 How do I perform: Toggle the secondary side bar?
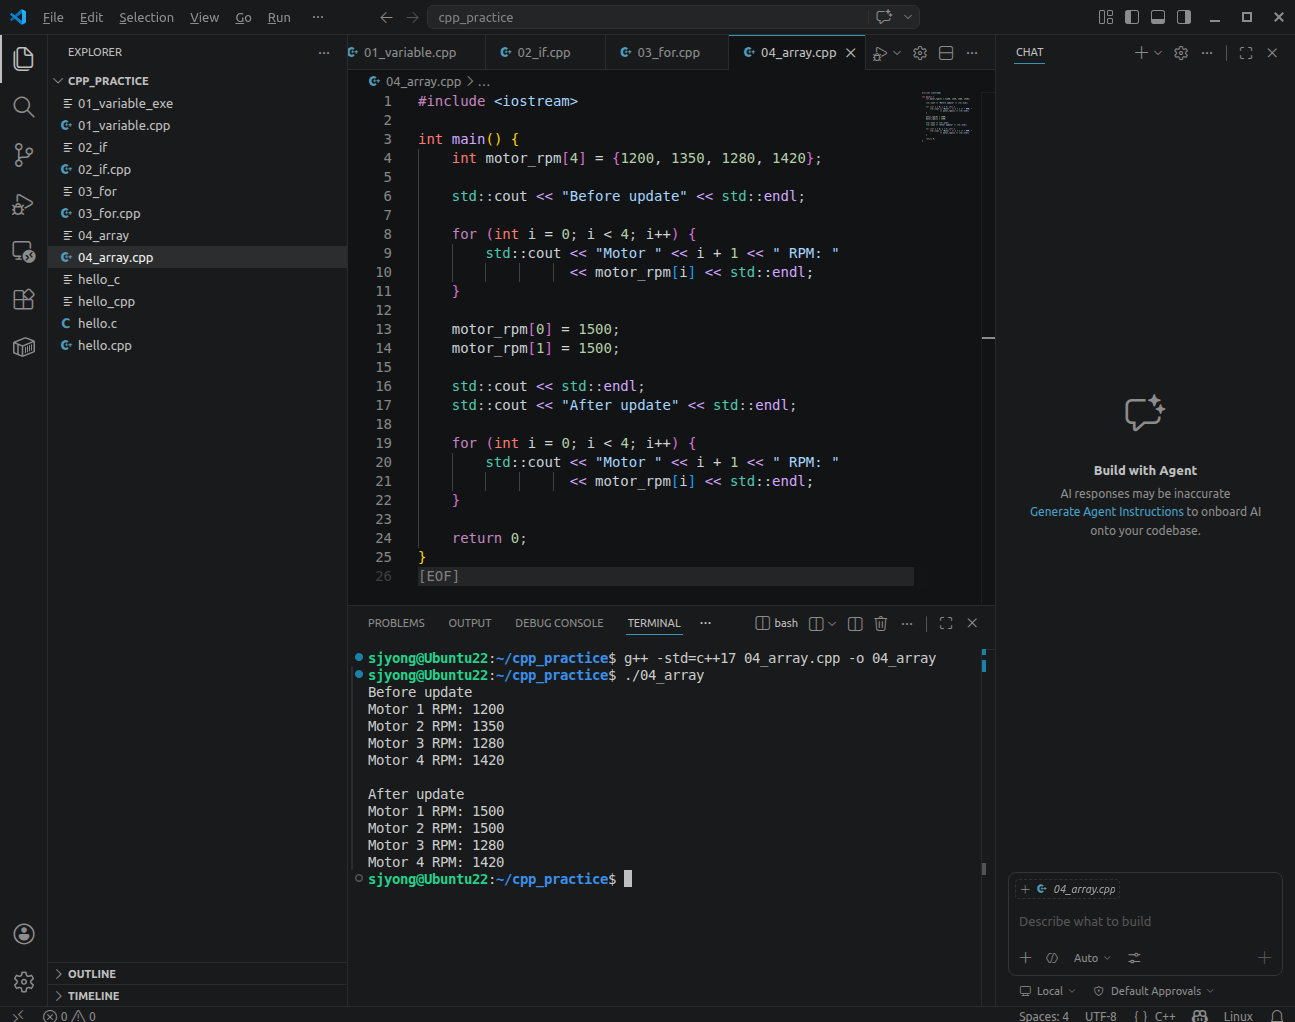(1184, 17)
